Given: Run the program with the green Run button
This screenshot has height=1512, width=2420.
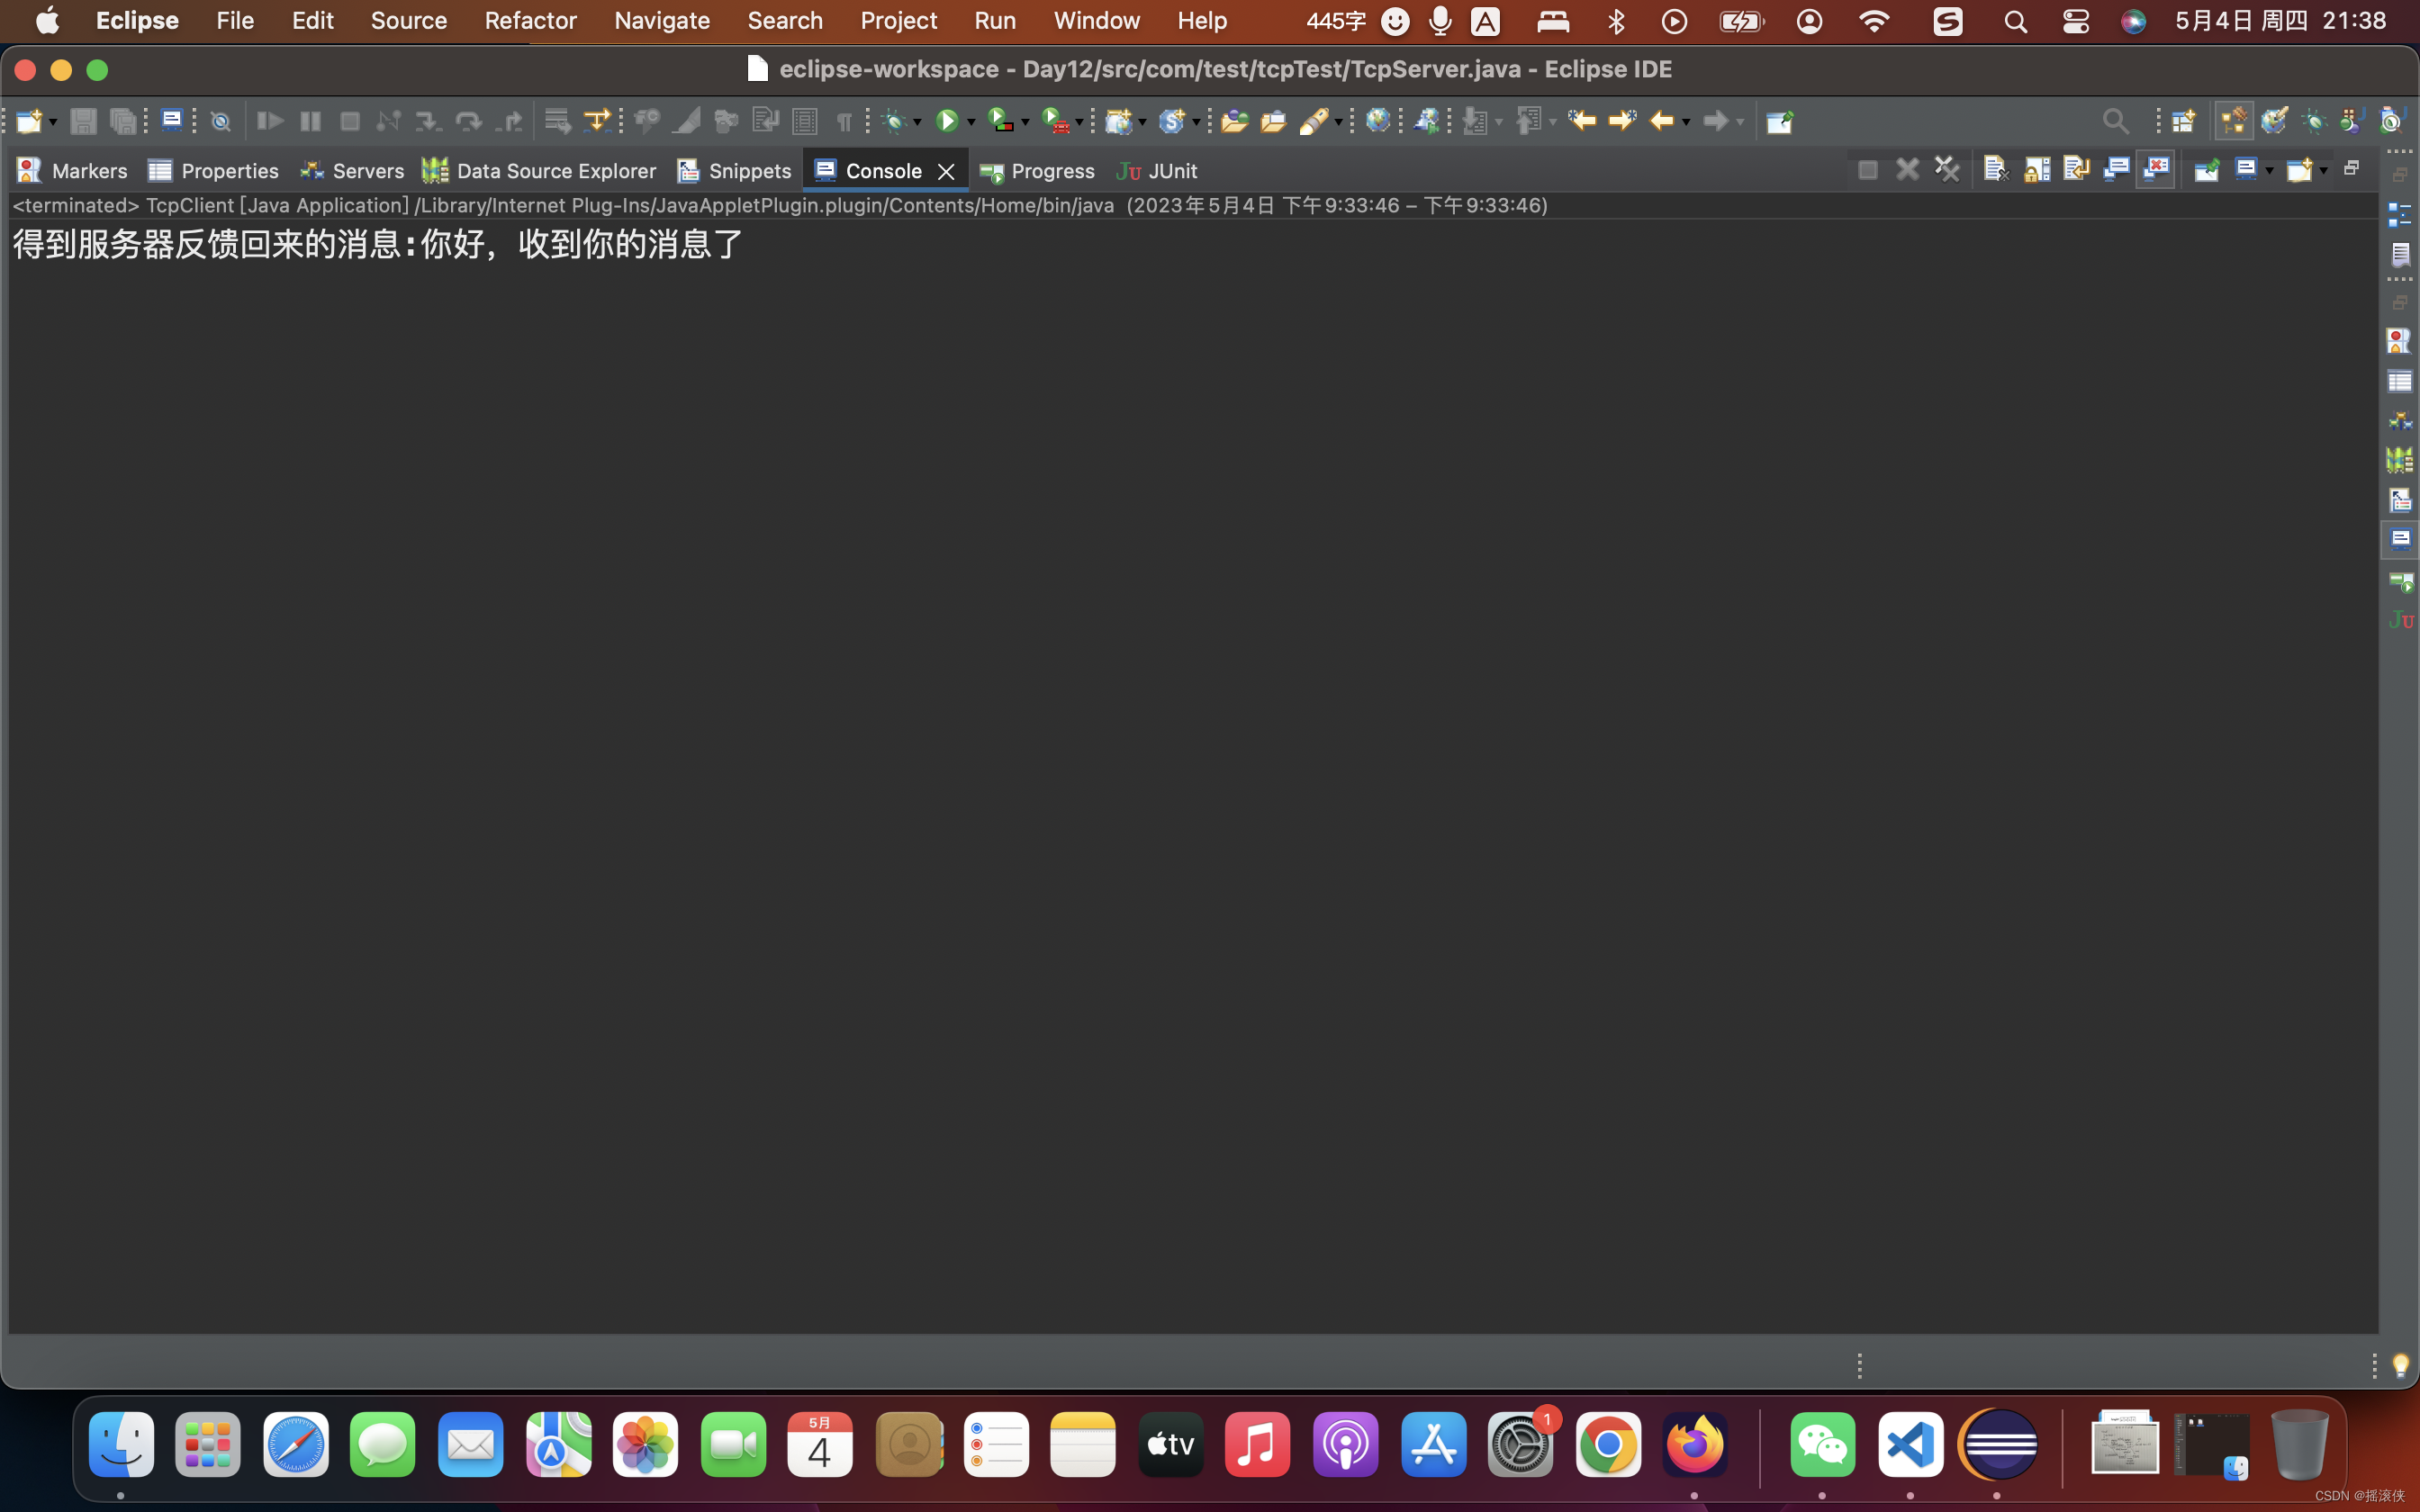Looking at the screenshot, I should (946, 121).
